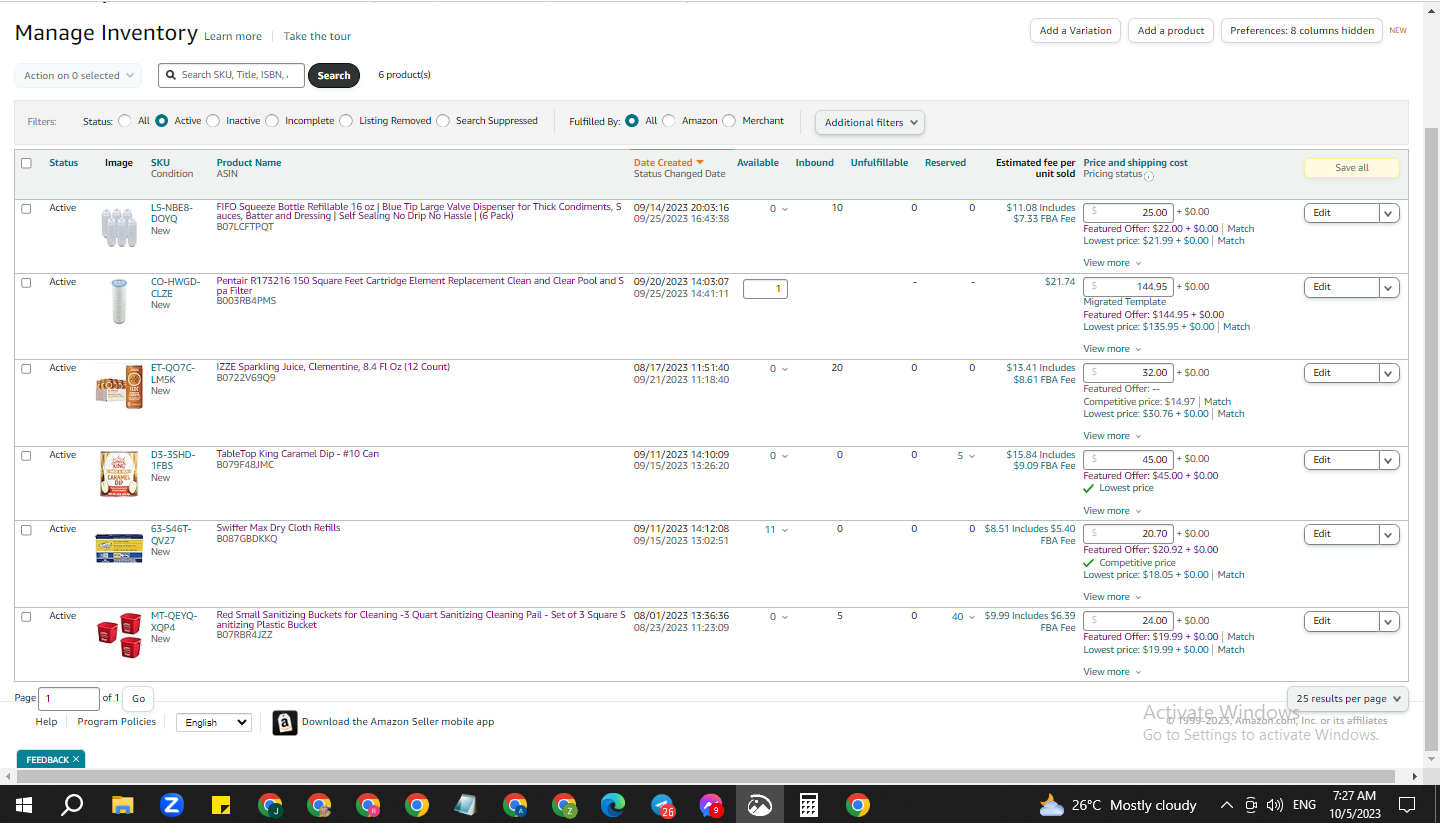Dismiss the FEEDBACK tab with its X
This screenshot has width=1440, height=823.
pyautogui.click(x=76, y=760)
